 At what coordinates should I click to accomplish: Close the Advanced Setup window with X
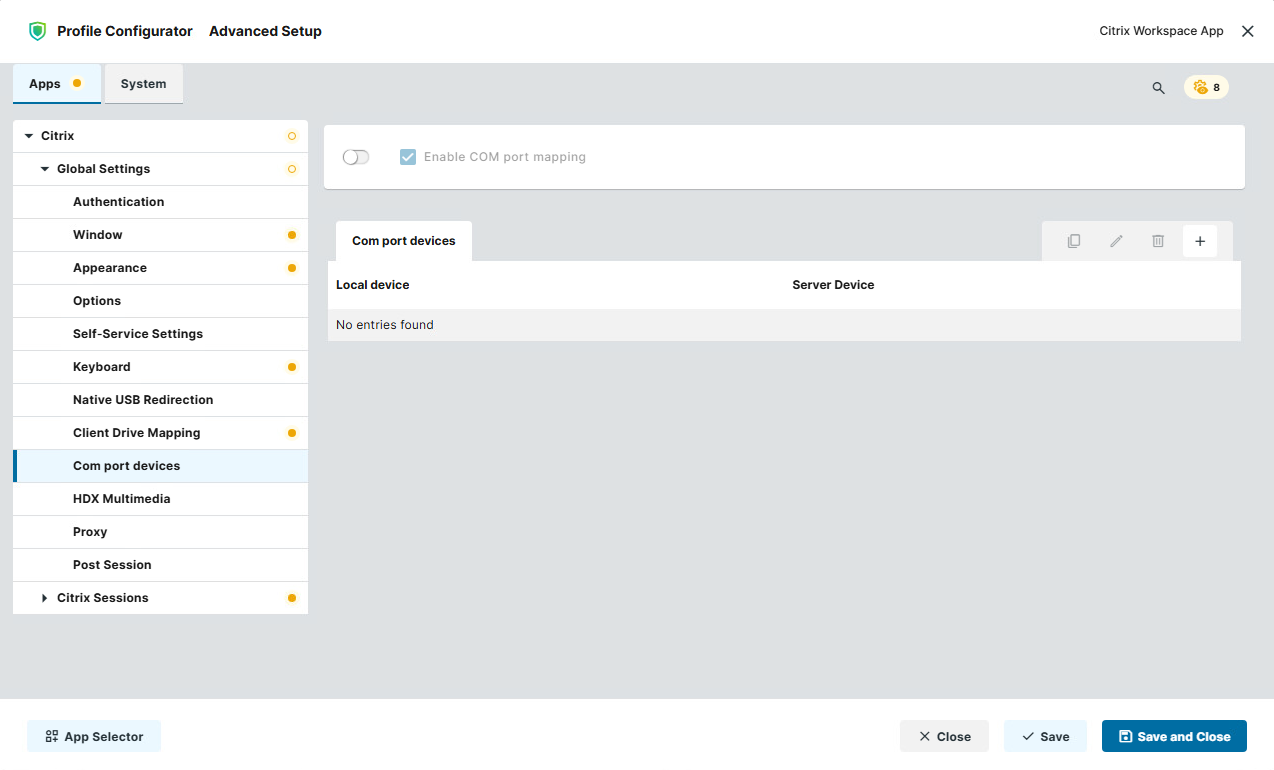coord(1247,31)
